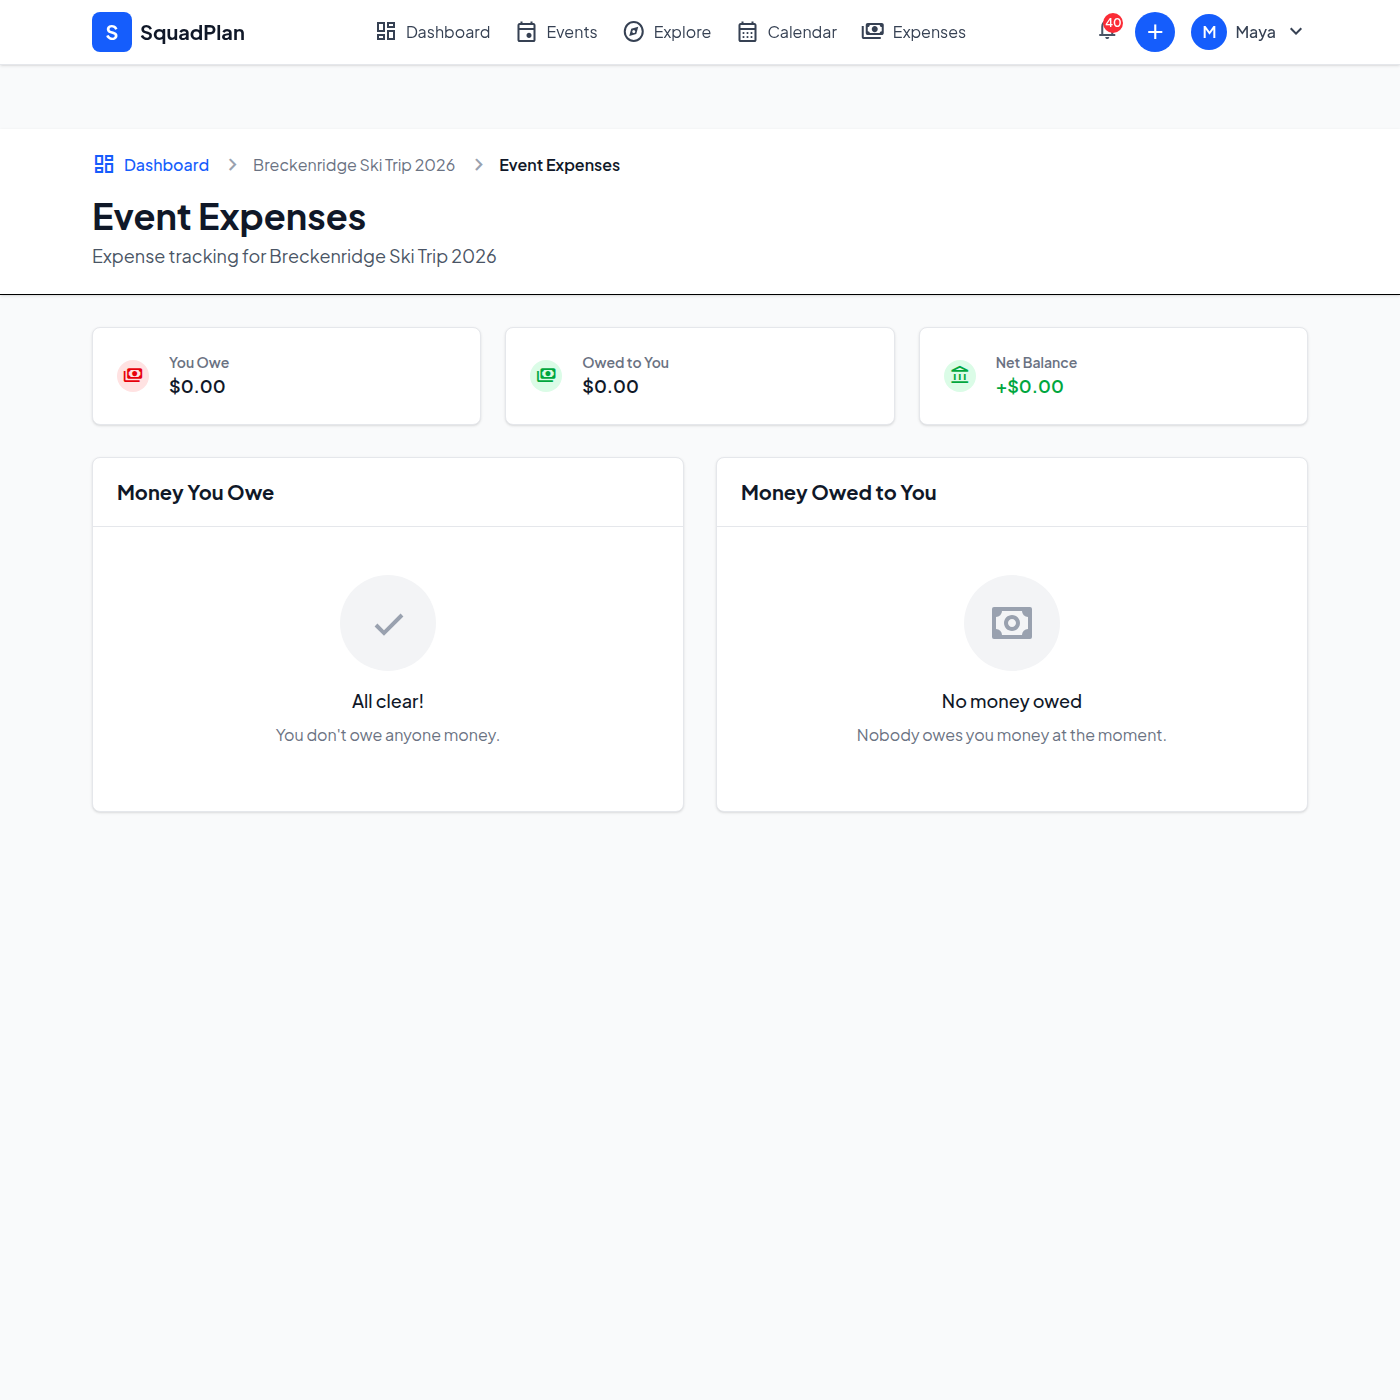Click the SquadPlan brand name
This screenshot has width=1400, height=1400.
[x=192, y=33]
